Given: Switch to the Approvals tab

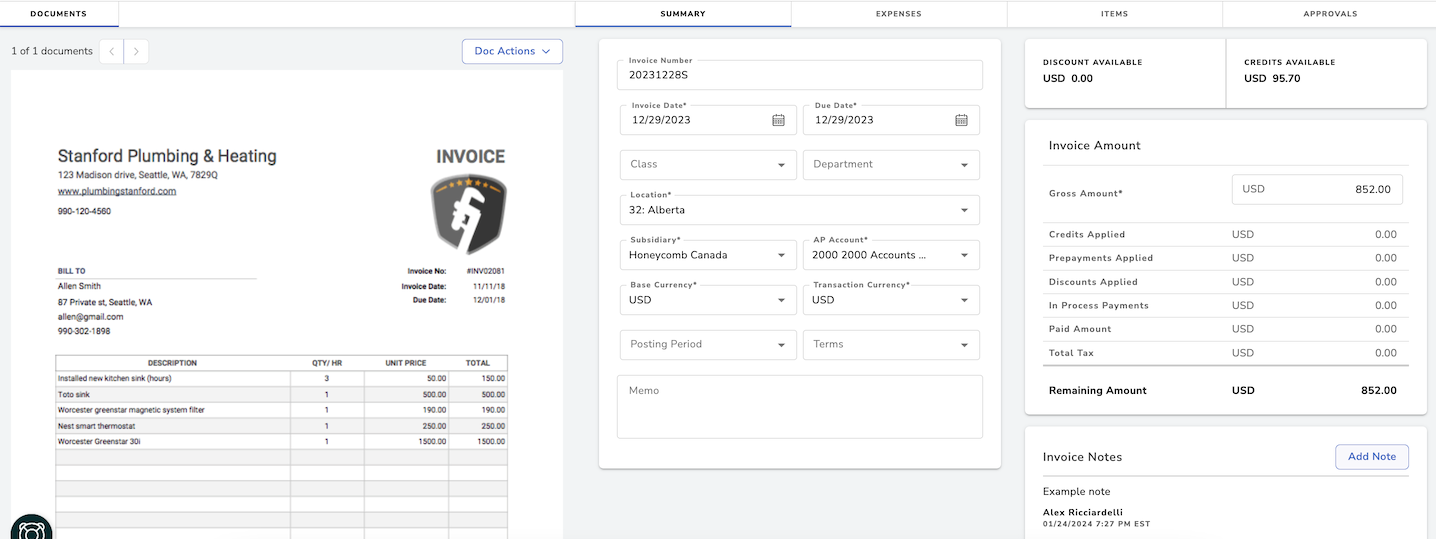Looking at the screenshot, I should 1330,14.
